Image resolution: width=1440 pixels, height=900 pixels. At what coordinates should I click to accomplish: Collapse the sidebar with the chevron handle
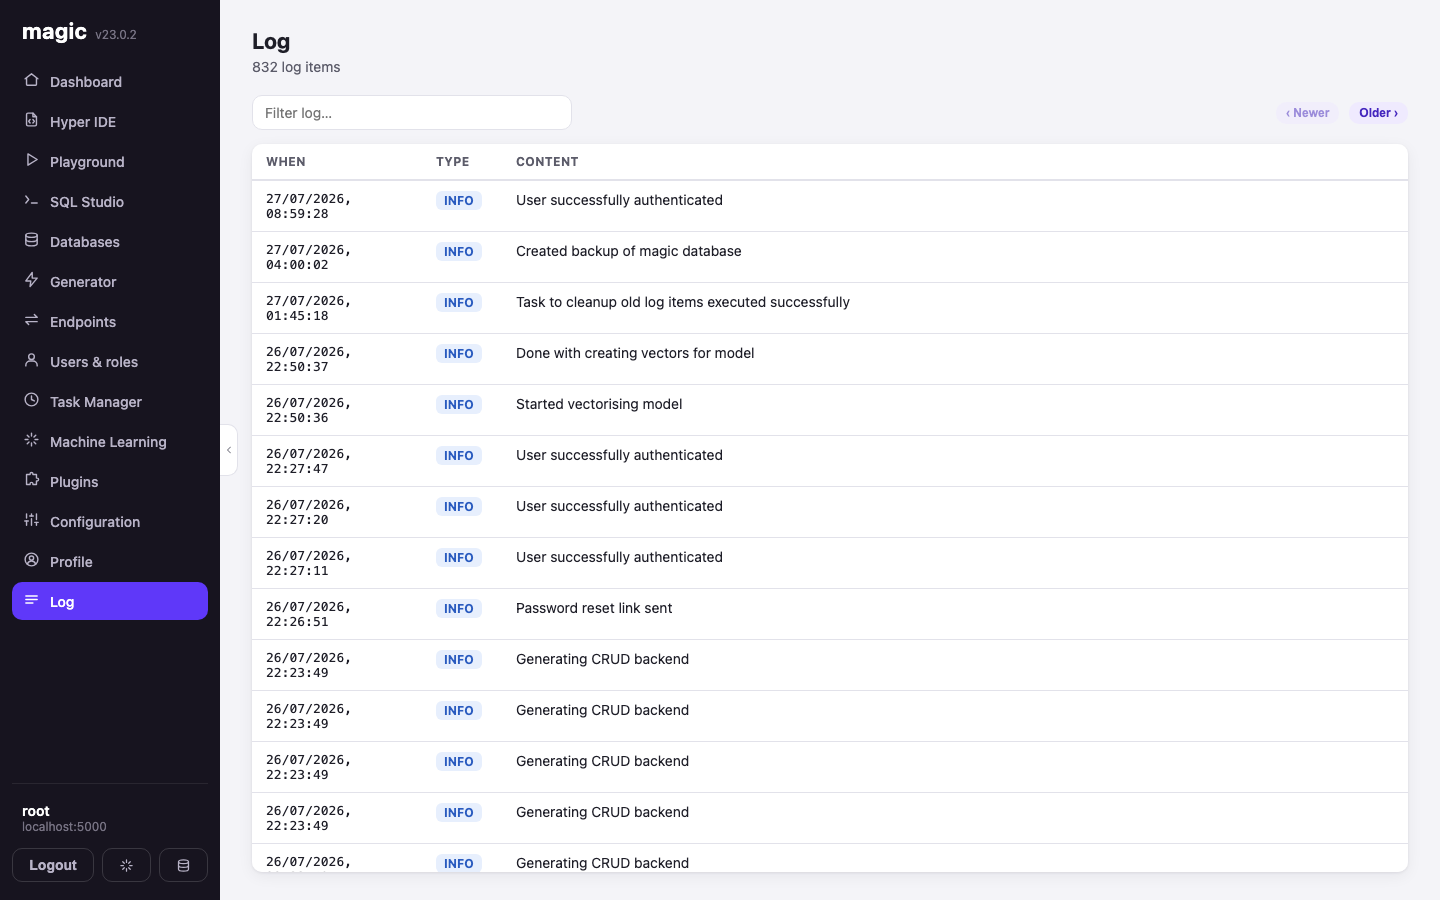coord(229,450)
